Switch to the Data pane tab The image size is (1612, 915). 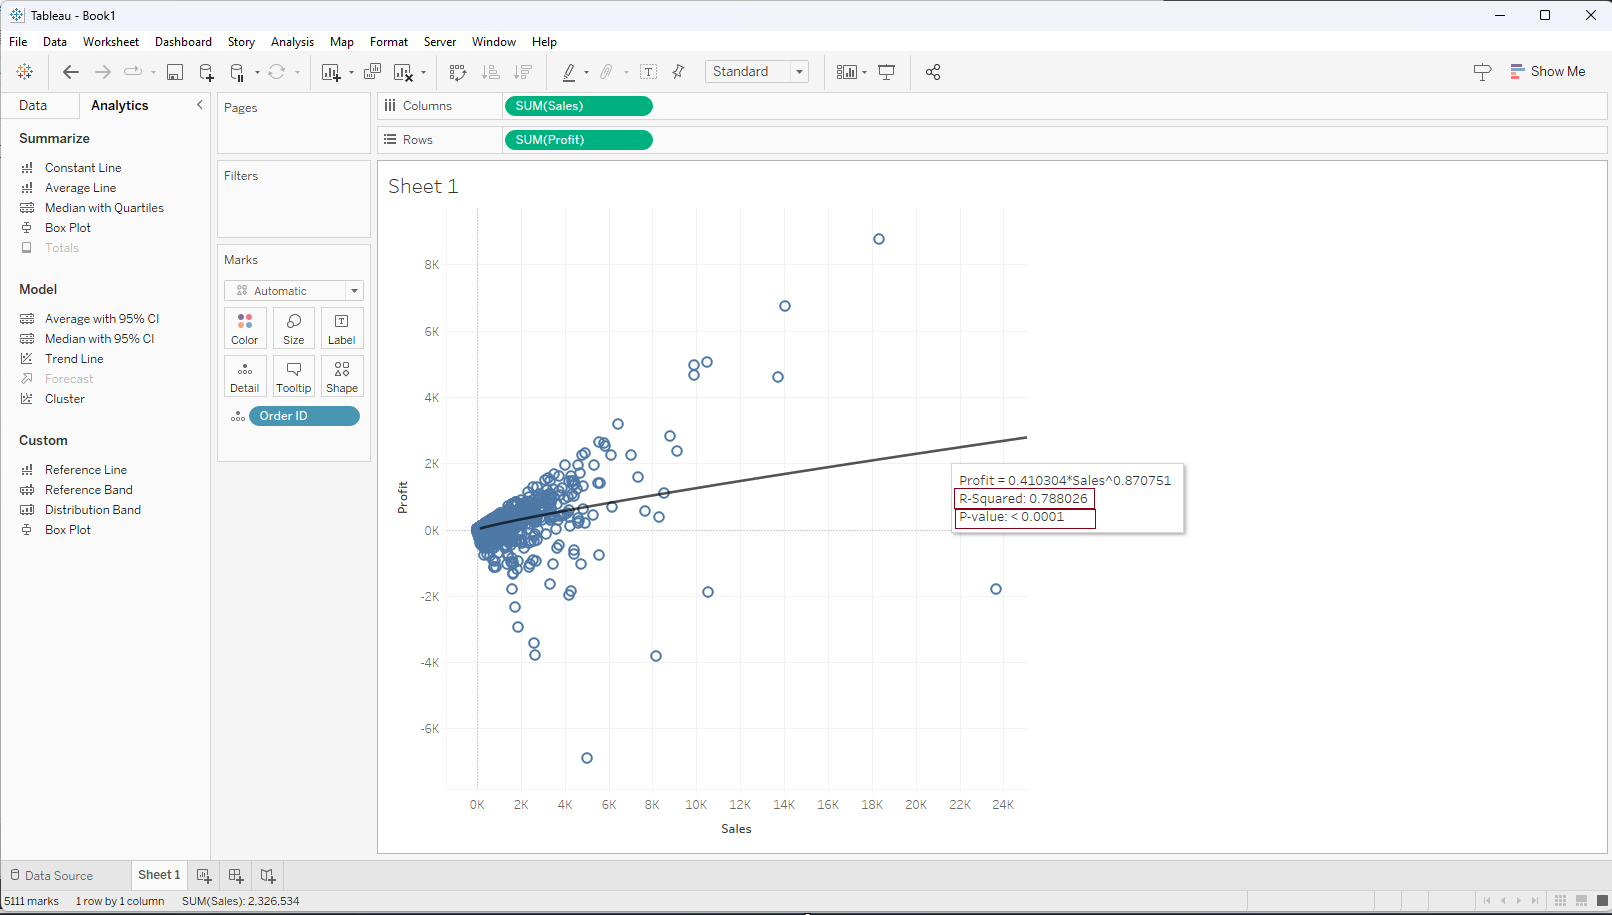(33, 105)
